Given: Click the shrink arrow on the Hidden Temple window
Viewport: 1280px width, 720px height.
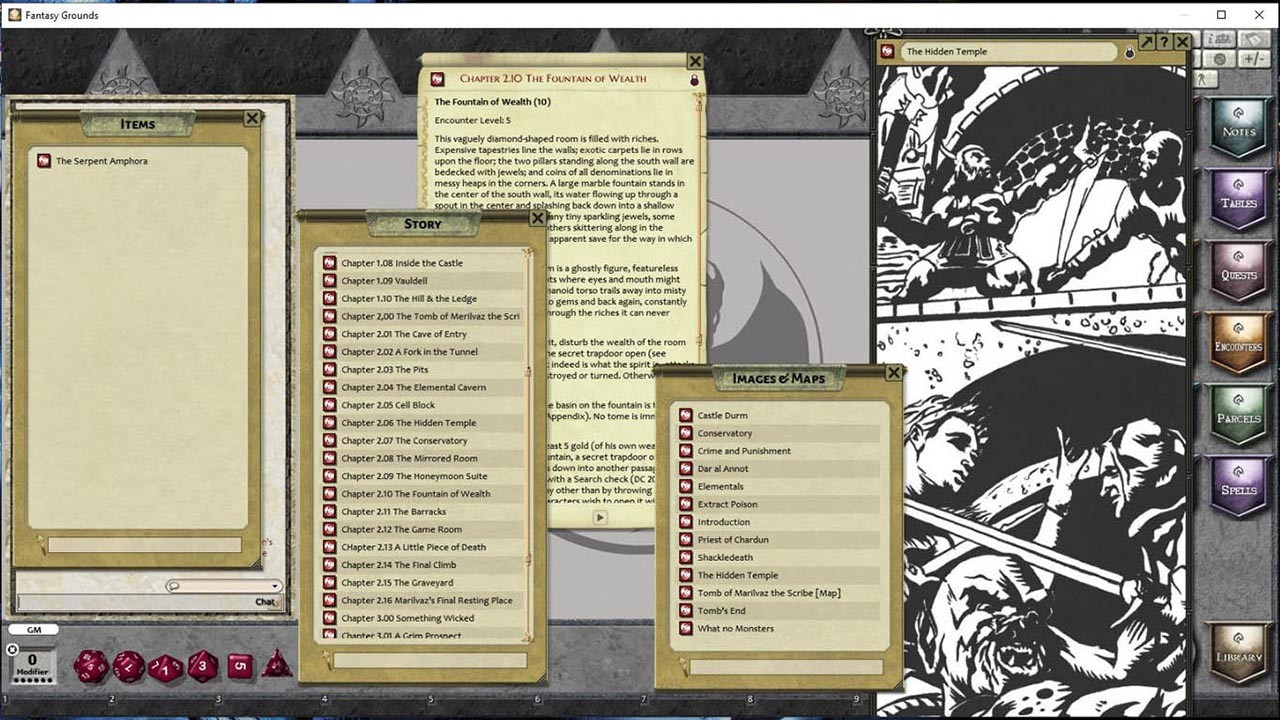Looking at the screenshot, I should [x=1146, y=43].
